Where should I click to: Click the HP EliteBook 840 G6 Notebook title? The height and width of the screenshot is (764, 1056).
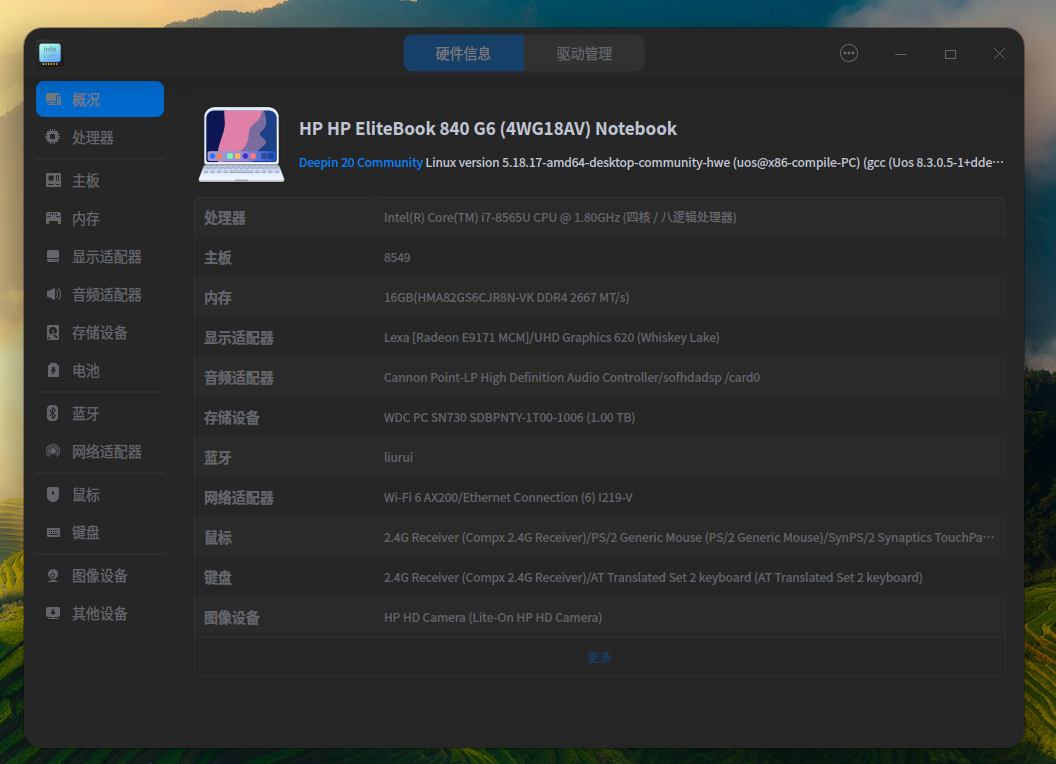[488, 129]
